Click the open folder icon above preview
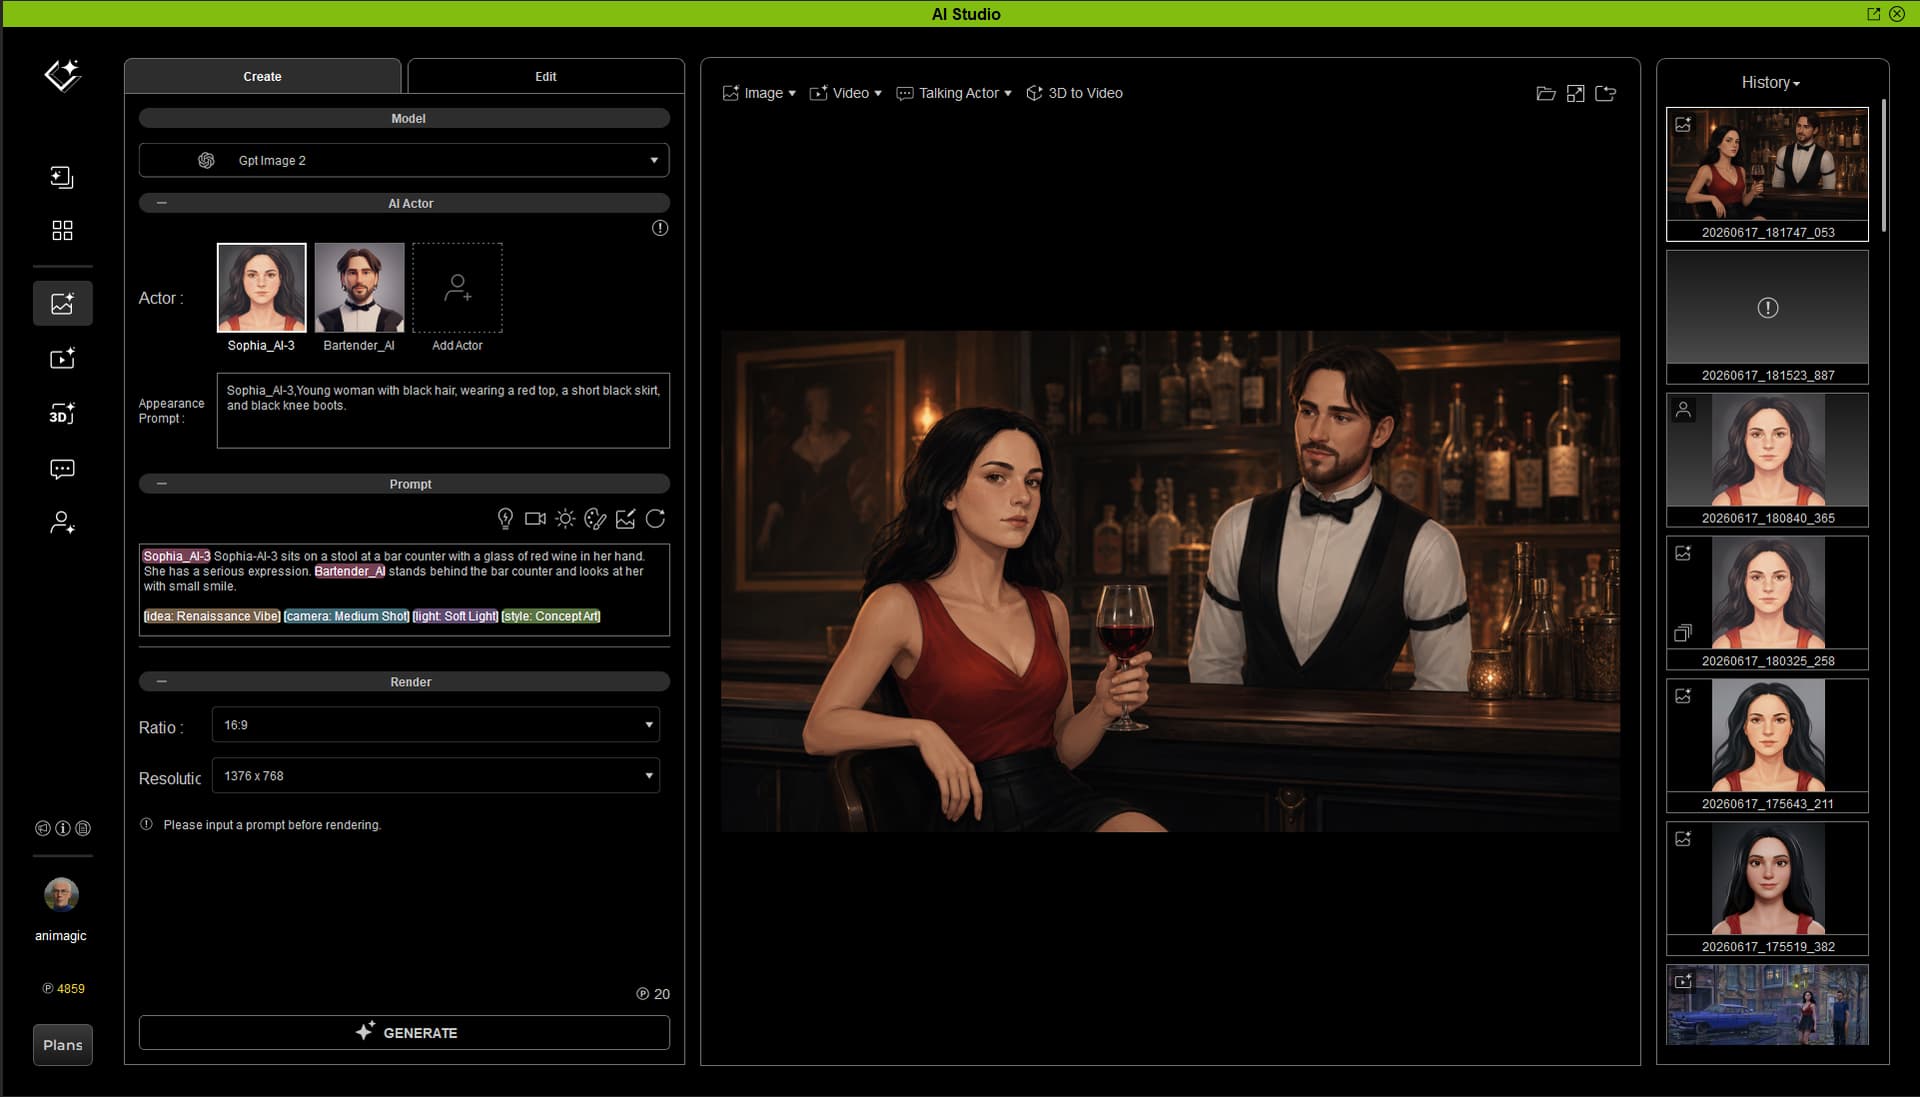Image resolution: width=1920 pixels, height=1097 pixels. click(1545, 93)
